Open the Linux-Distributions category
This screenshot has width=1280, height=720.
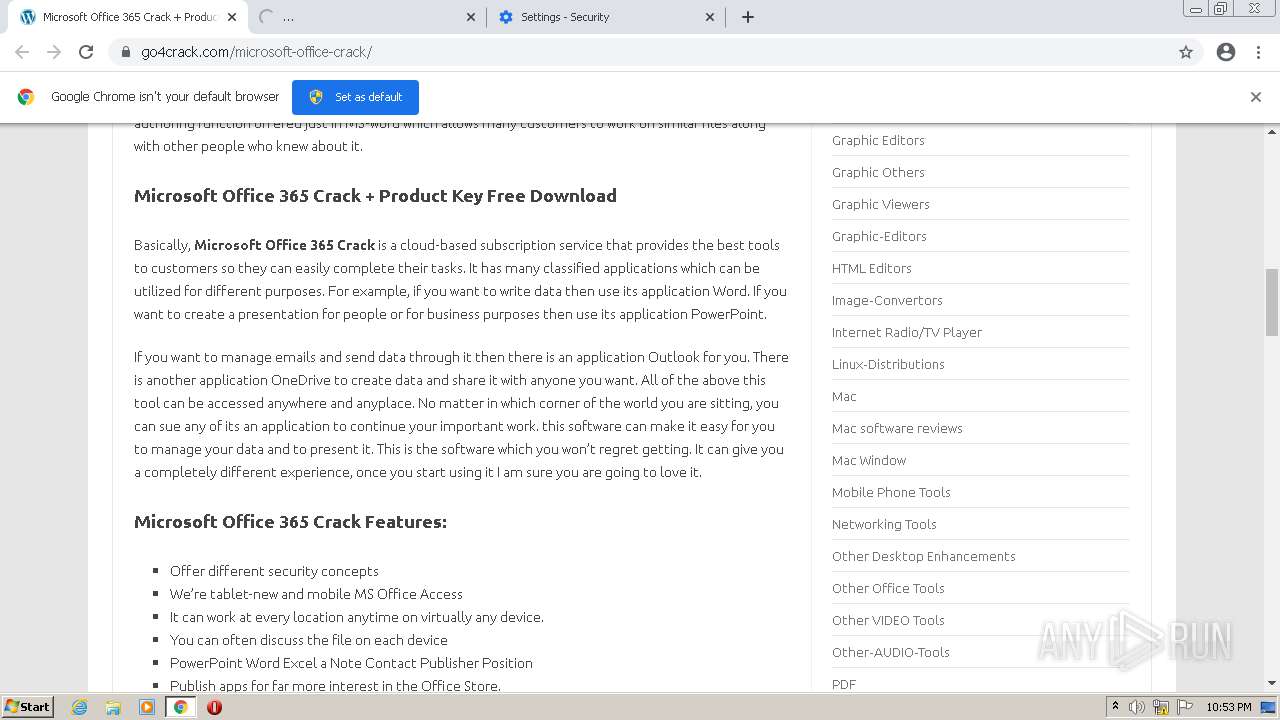pos(888,365)
